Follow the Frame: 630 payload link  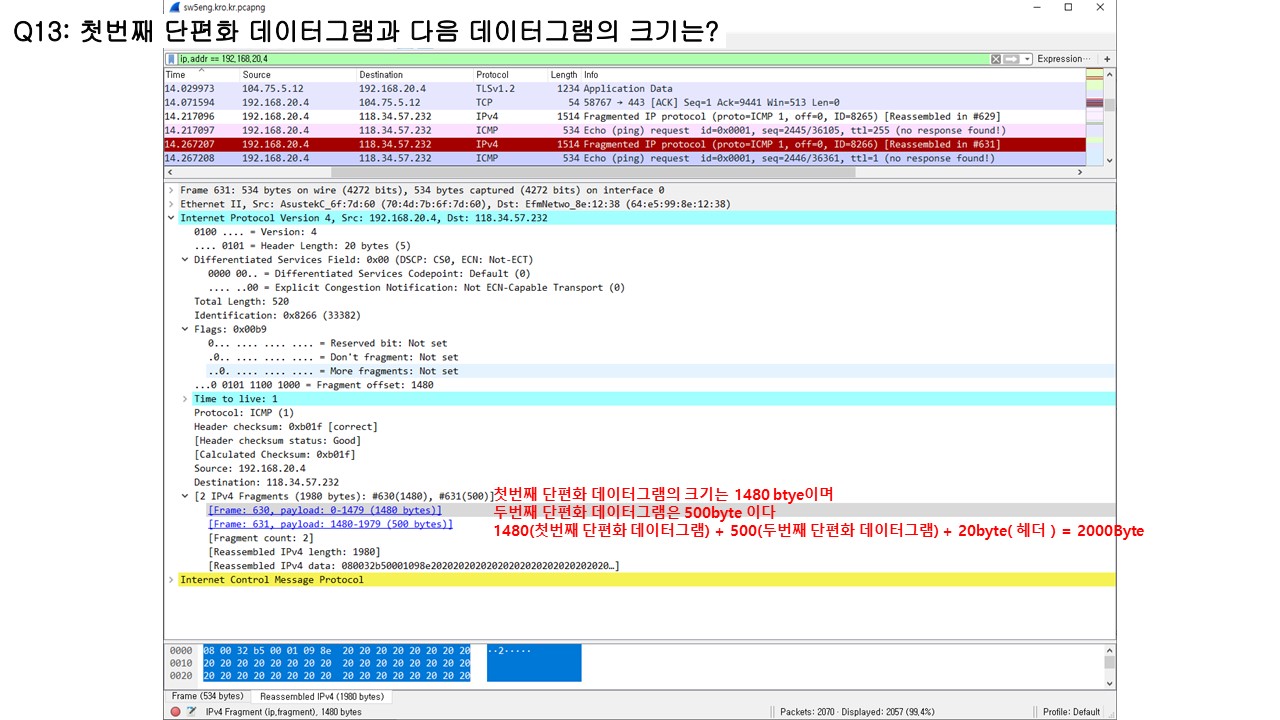(x=324, y=510)
